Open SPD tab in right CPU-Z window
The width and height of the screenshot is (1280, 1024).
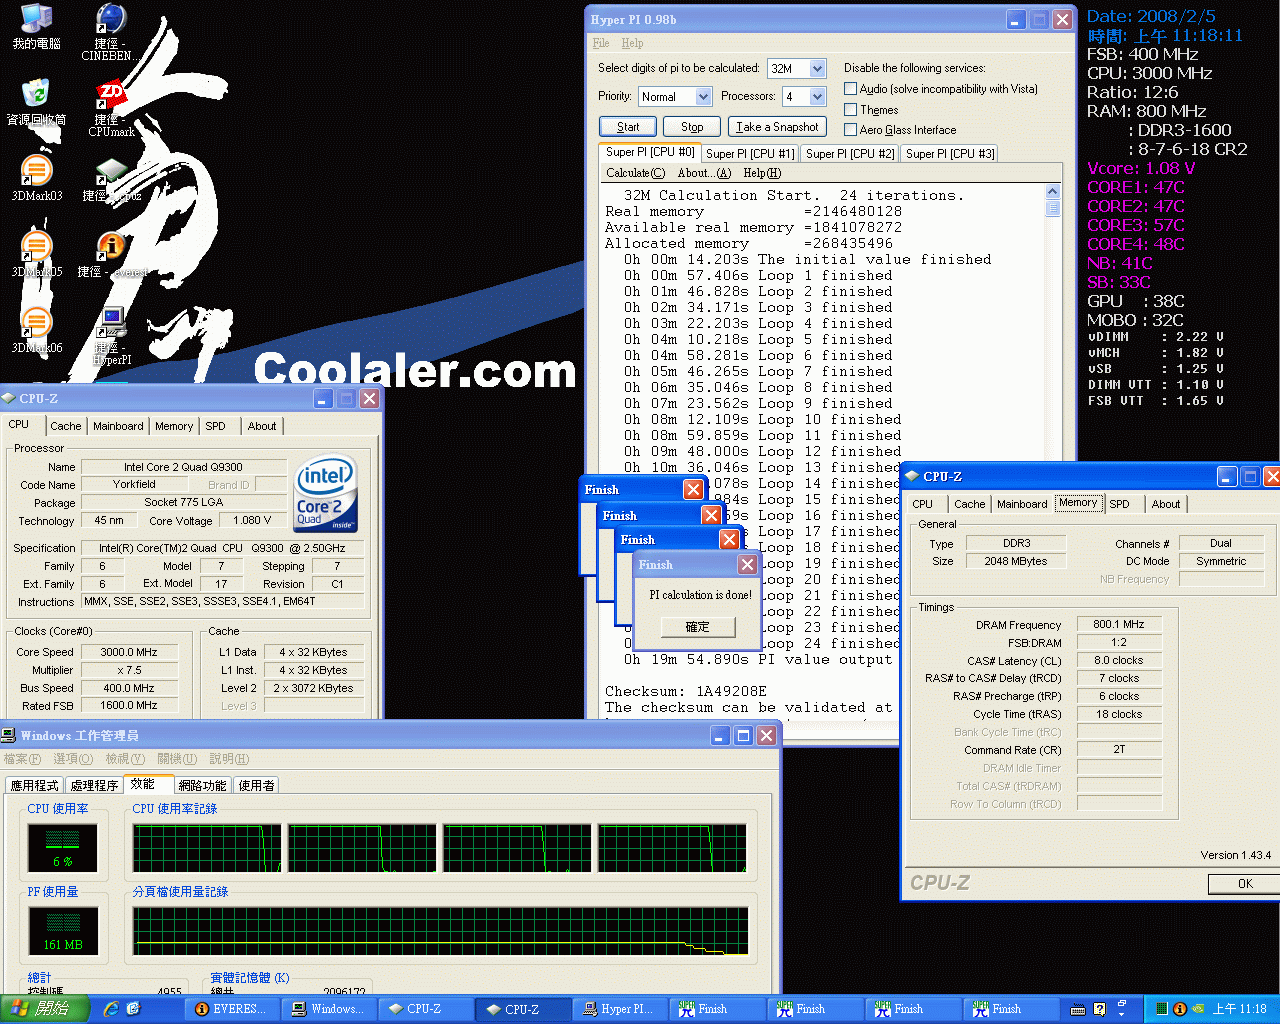point(1120,504)
